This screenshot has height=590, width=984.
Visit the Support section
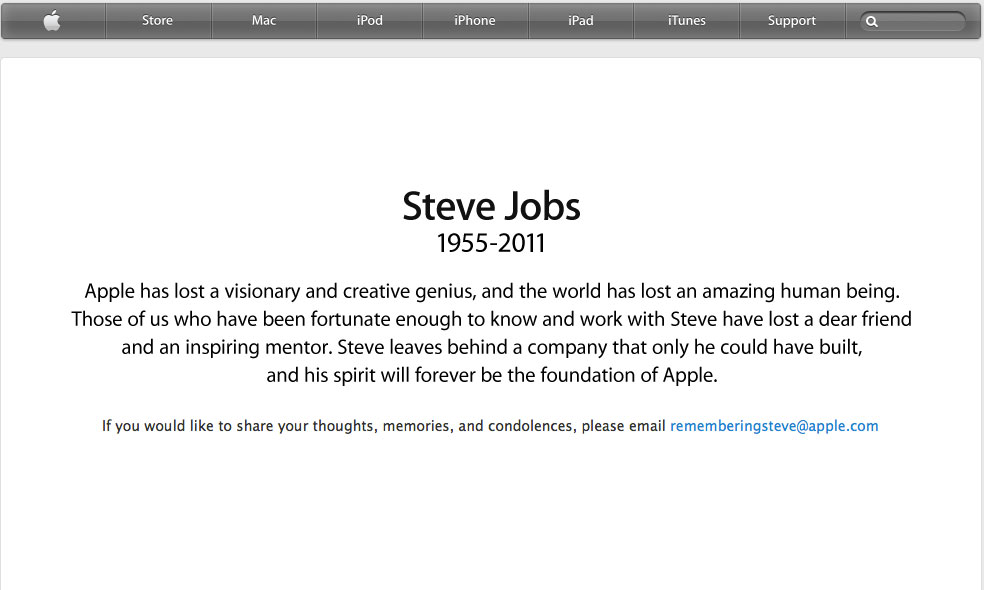coord(791,21)
